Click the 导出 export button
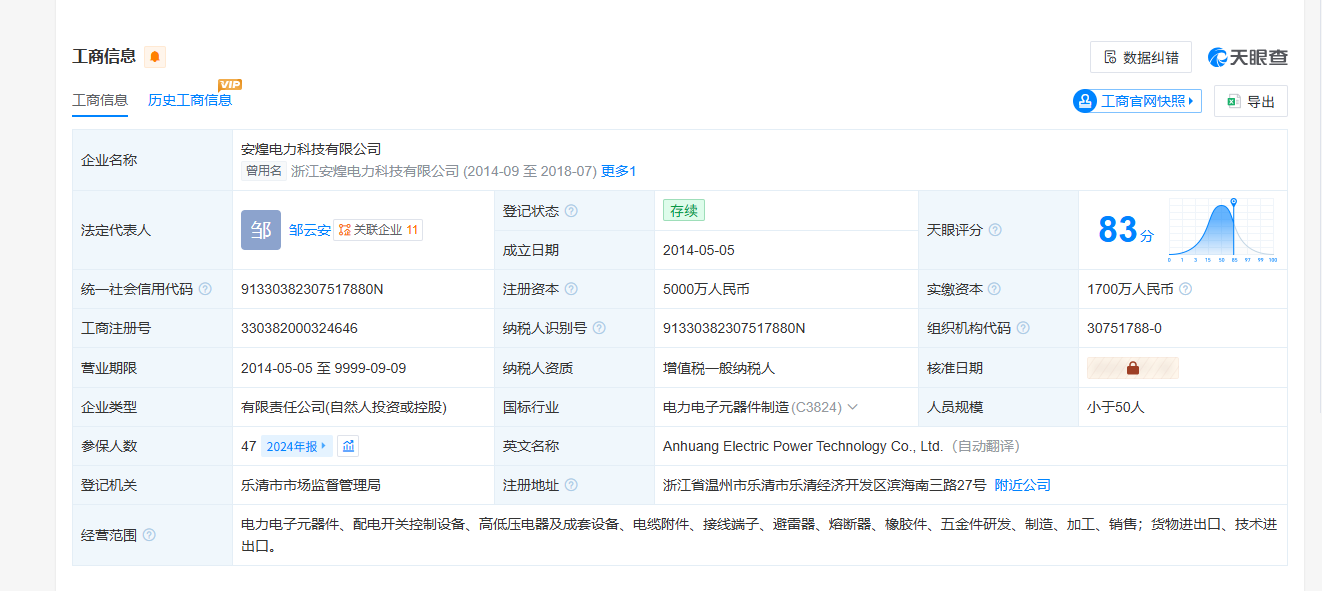 [x=1251, y=101]
